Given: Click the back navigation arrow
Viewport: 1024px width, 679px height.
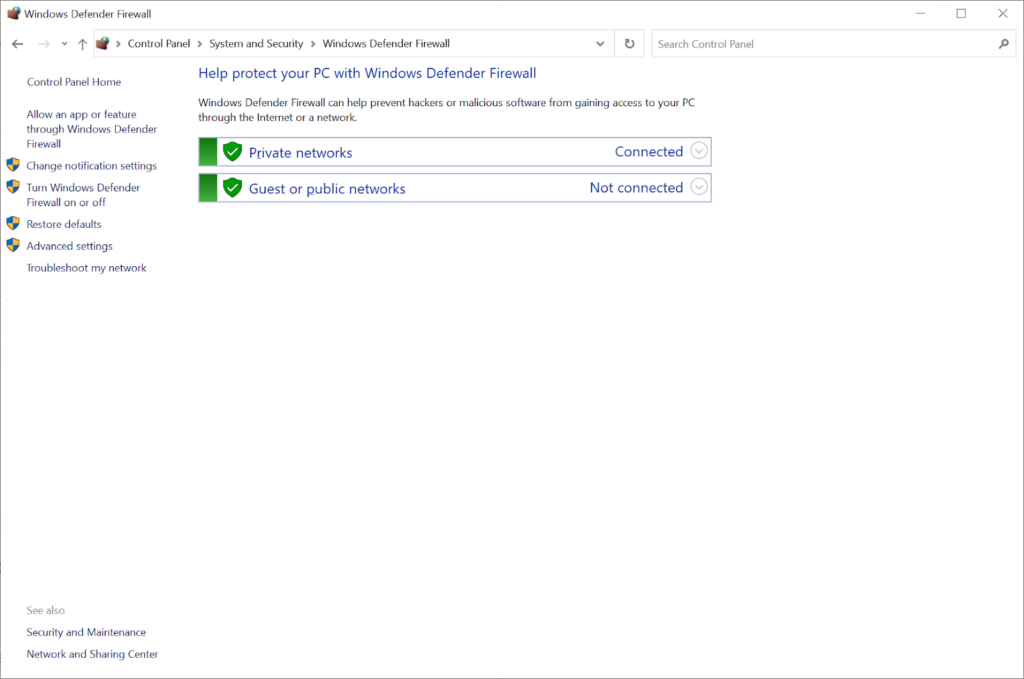Looking at the screenshot, I should [17, 43].
